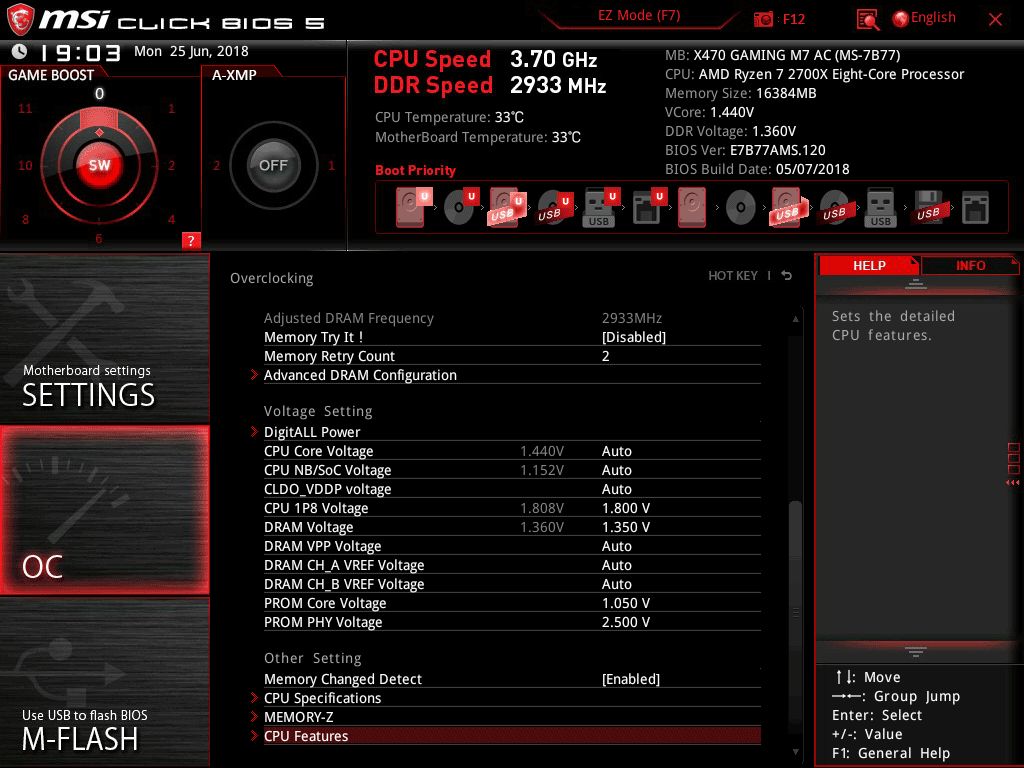Image resolution: width=1024 pixels, height=768 pixels.
Task: Toggle the Game Boost SW knob
Action: click(99, 165)
